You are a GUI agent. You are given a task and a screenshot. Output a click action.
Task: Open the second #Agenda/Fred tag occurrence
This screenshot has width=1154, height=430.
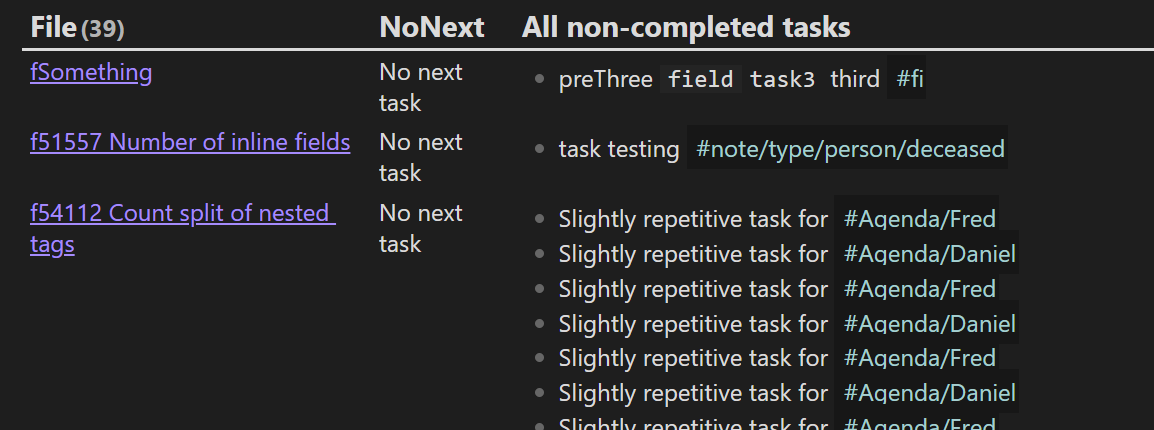pyautogui.click(x=919, y=289)
